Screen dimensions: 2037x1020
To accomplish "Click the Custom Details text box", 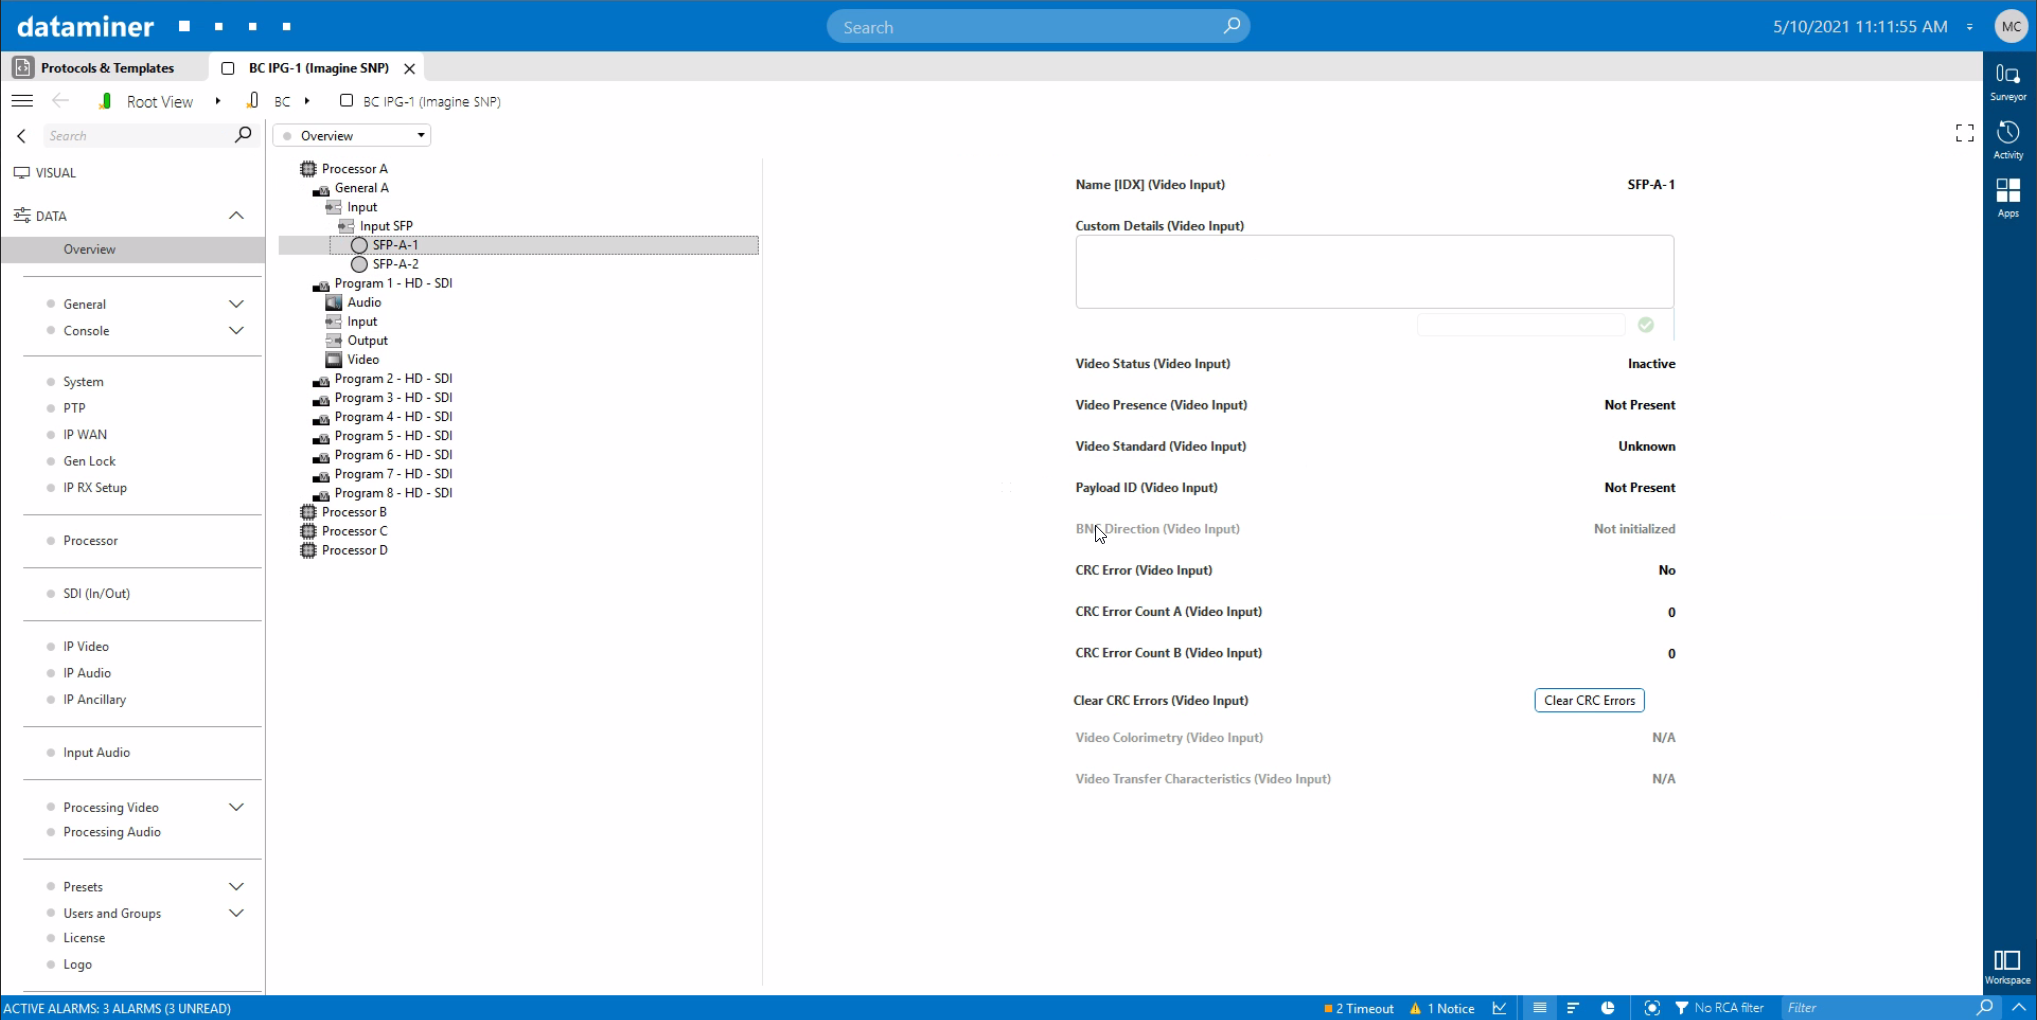I will [1374, 272].
